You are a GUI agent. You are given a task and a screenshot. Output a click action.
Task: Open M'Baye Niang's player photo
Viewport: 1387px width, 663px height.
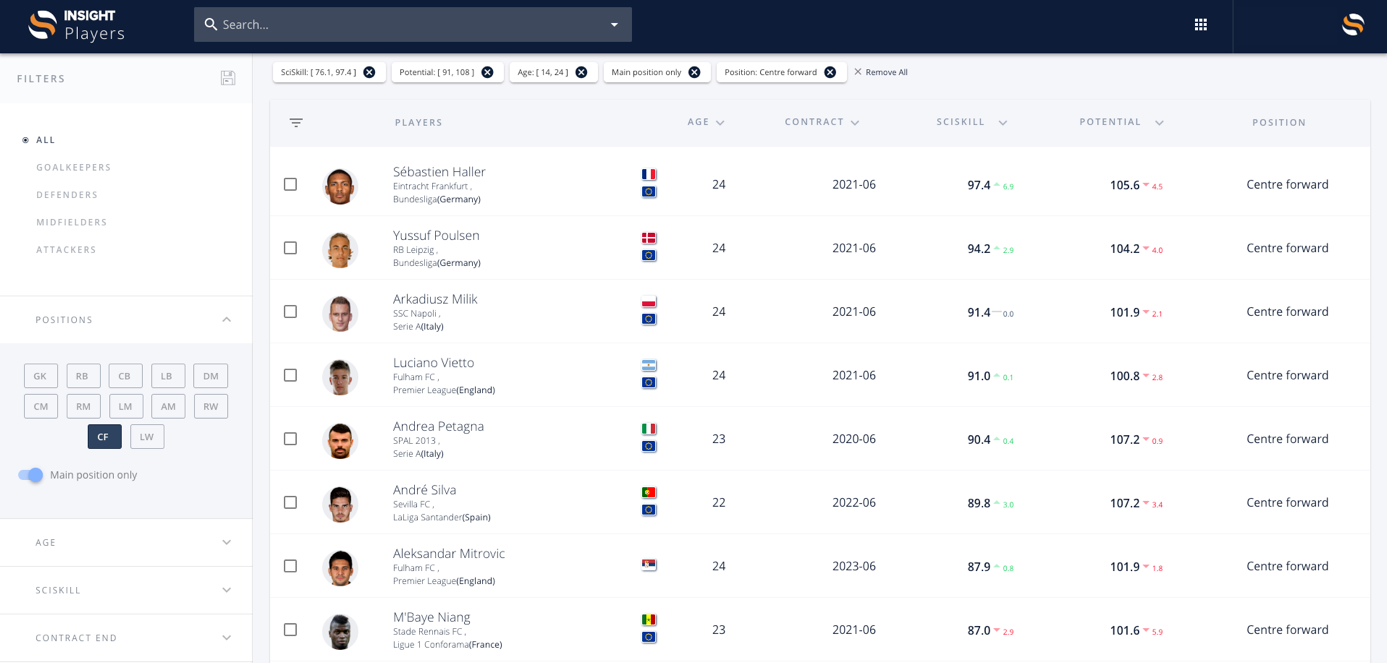(340, 631)
